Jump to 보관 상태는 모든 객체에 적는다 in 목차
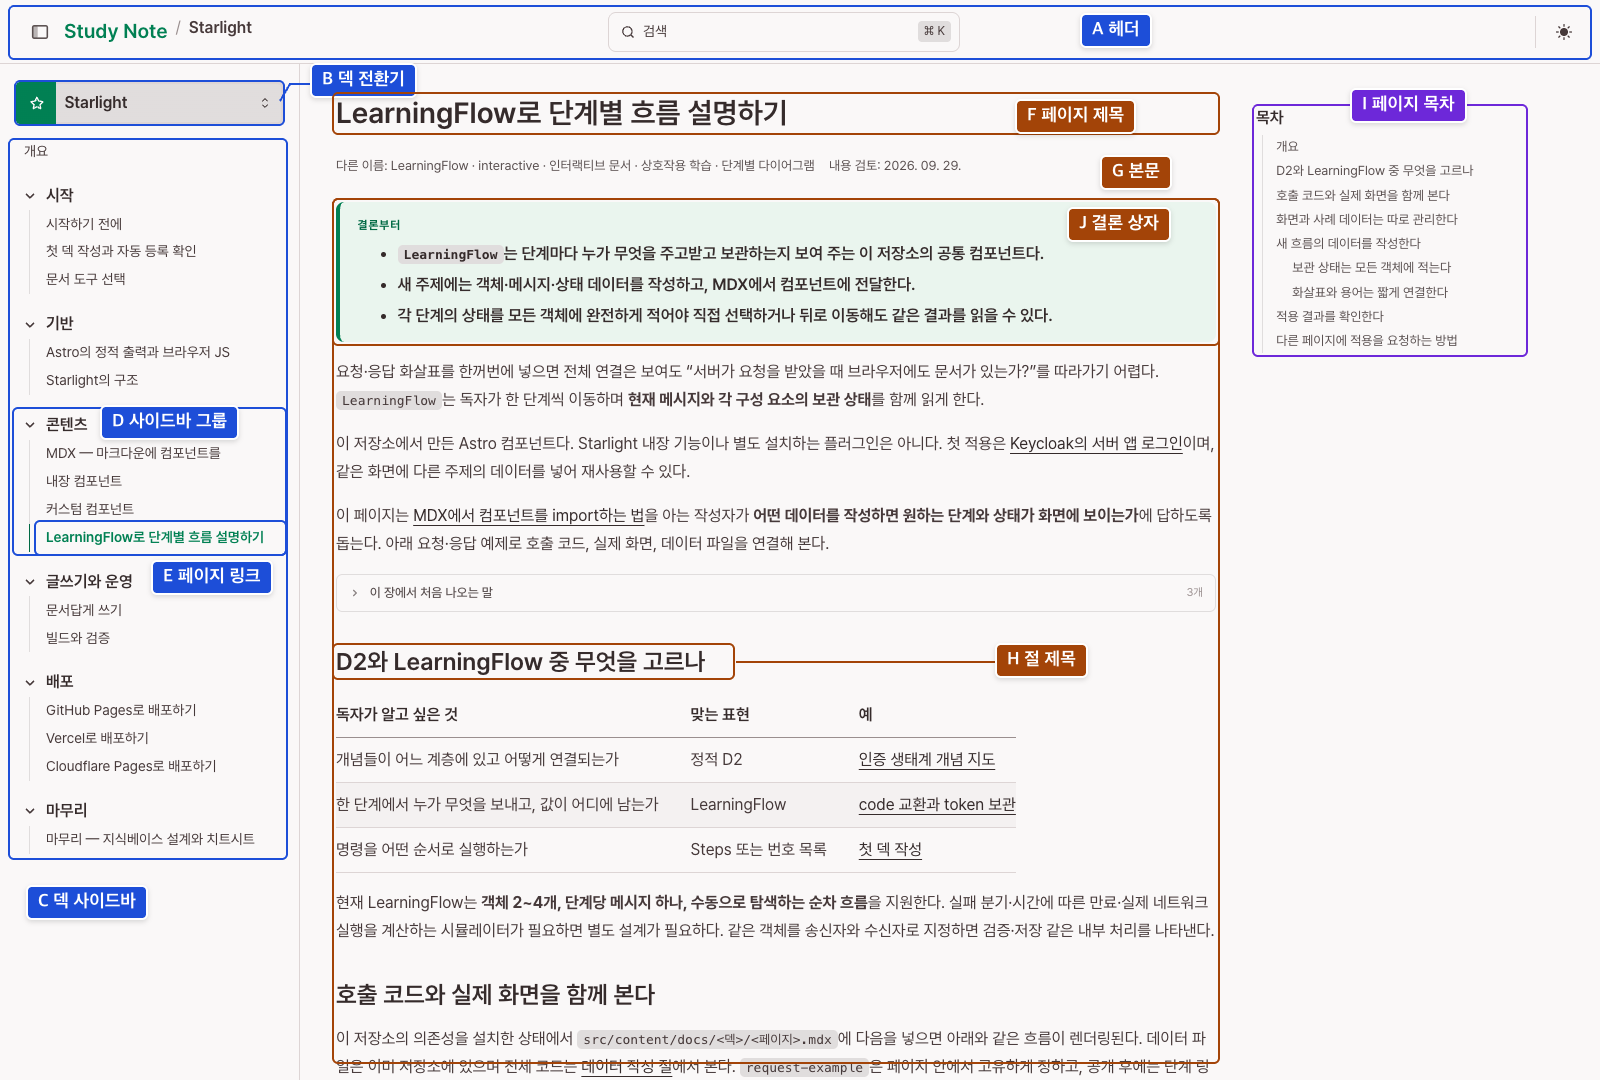The height and width of the screenshot is (1080, 1600). [1371, 268]
